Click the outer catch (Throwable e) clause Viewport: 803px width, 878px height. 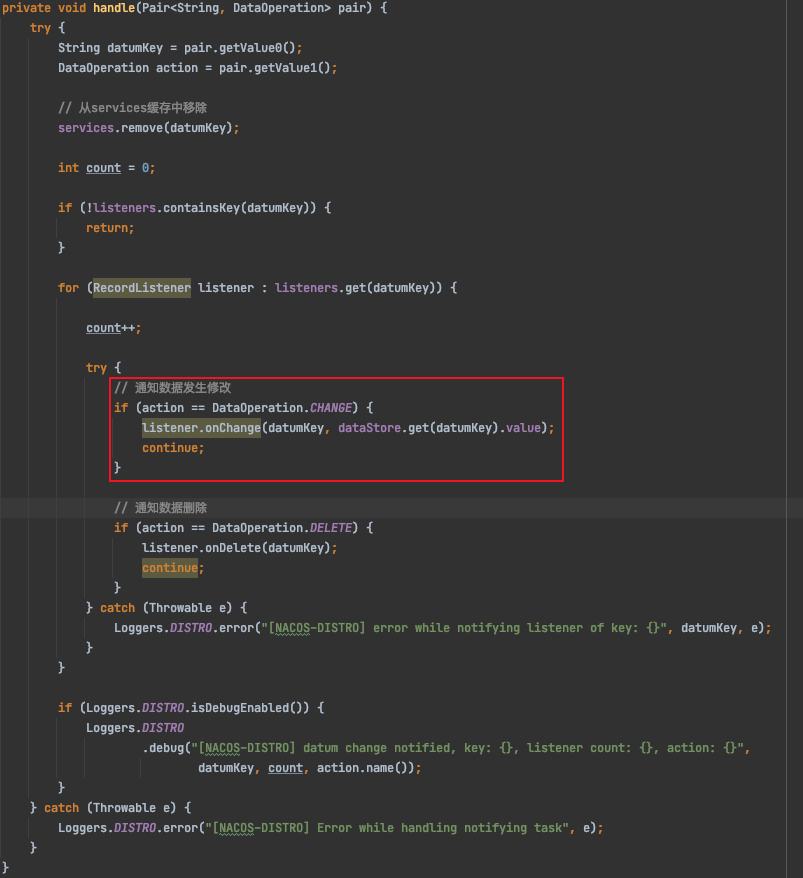click(110, 808)
